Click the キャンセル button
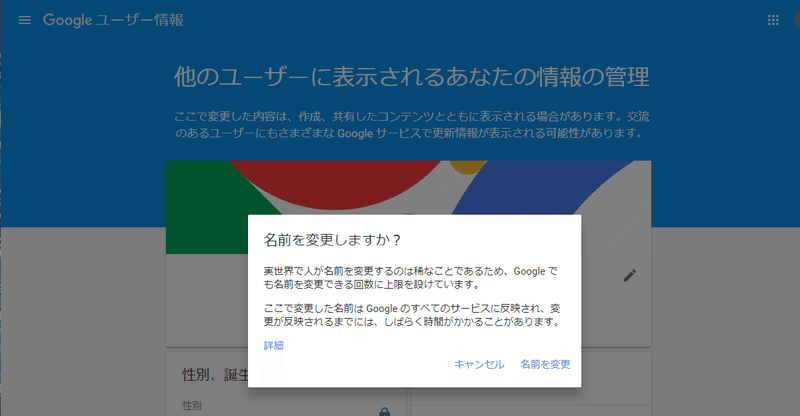This screenshot has width=800, height=416. (479, 364)
